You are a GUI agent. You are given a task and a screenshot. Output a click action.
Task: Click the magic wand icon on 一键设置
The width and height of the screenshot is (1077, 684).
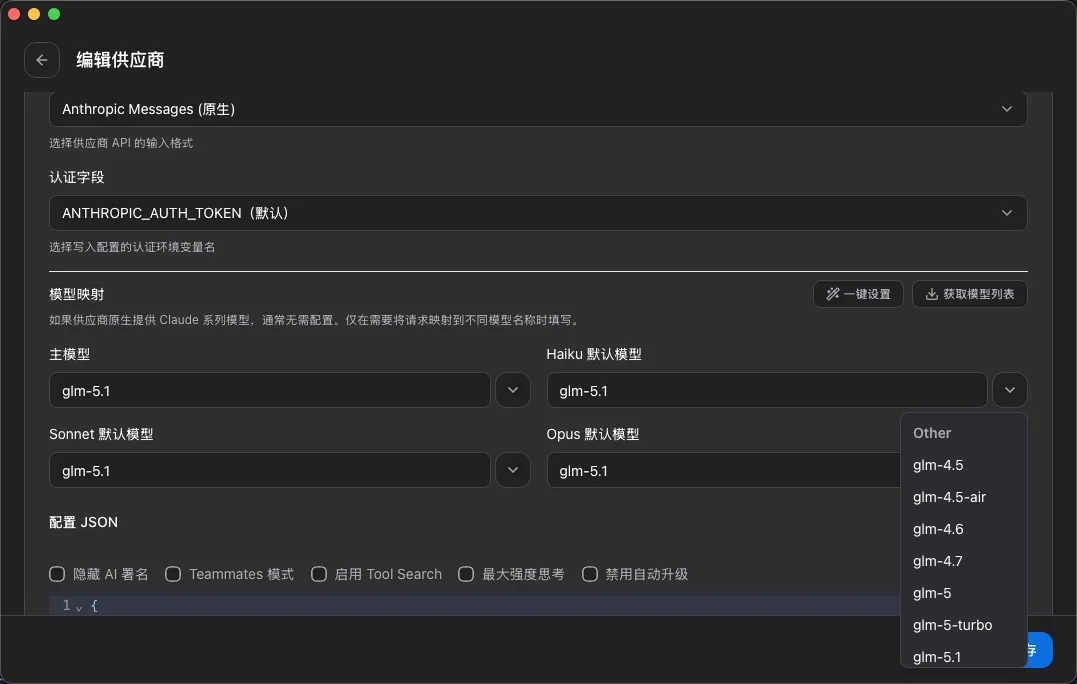pos(832,294)
